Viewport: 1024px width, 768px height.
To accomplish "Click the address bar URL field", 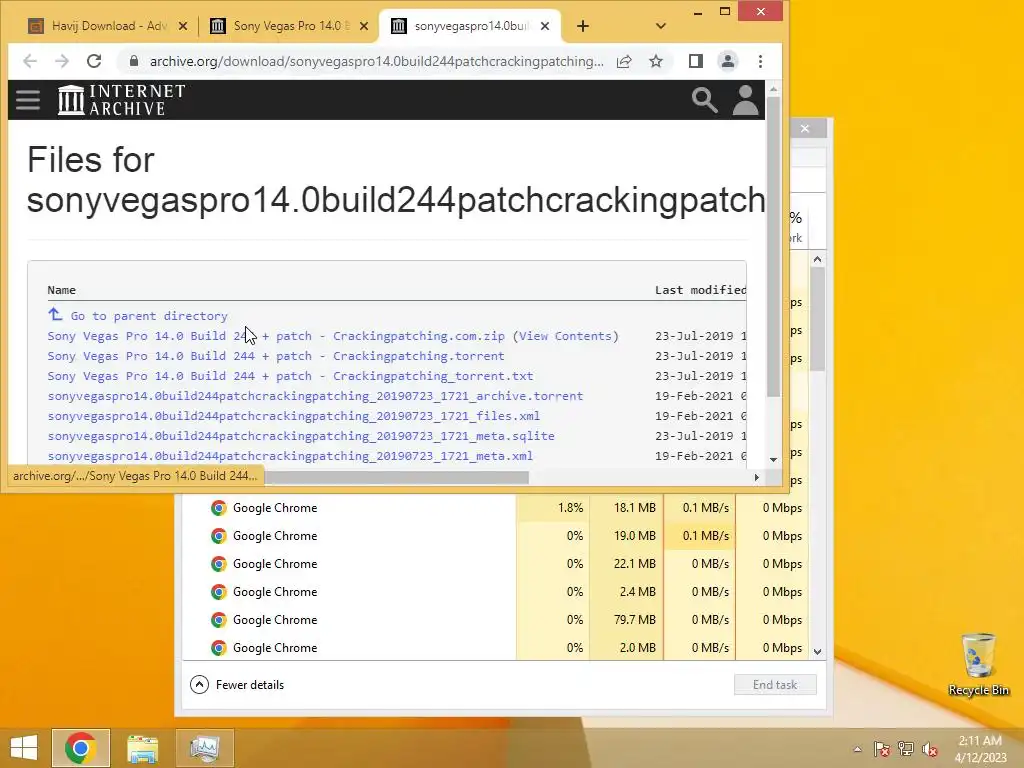I will point(376,61).
